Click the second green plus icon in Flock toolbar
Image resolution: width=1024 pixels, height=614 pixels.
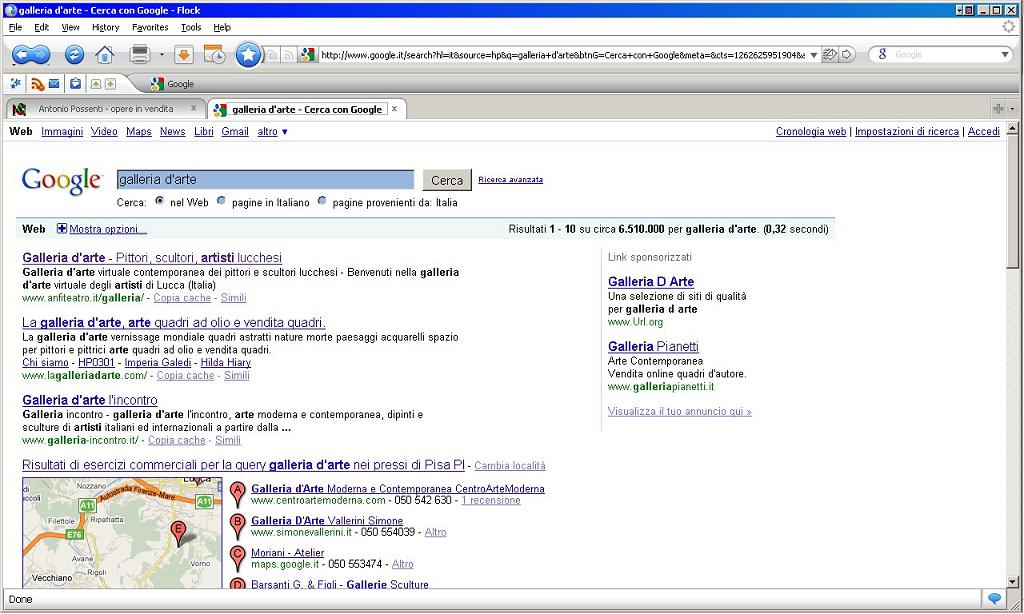[110, 84]
